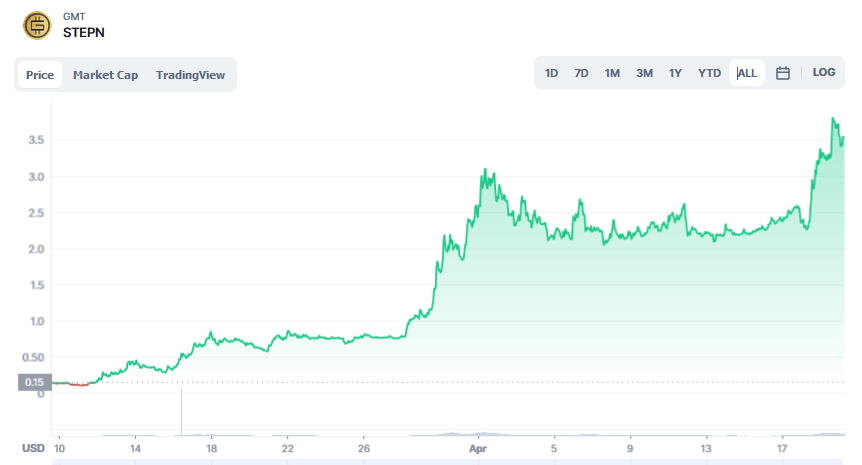Click the price line peak near 3.8

[x=833, y=118]
